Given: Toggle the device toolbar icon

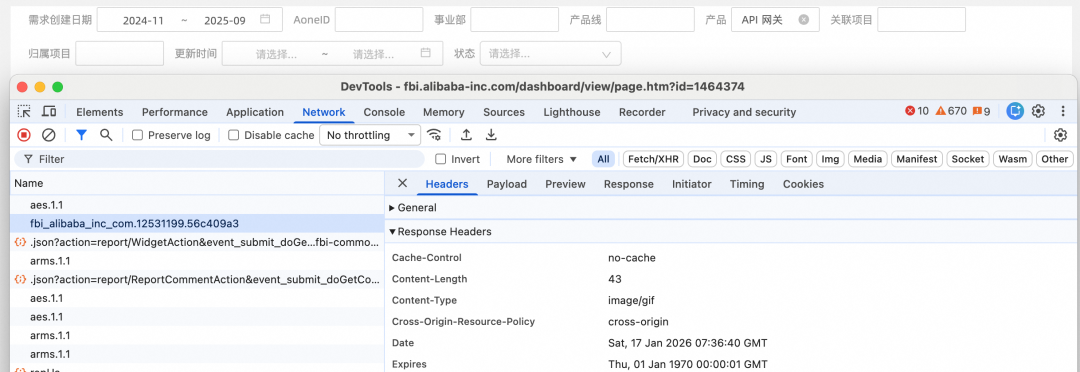Looking at the screenshot, I should pos(48,112).
